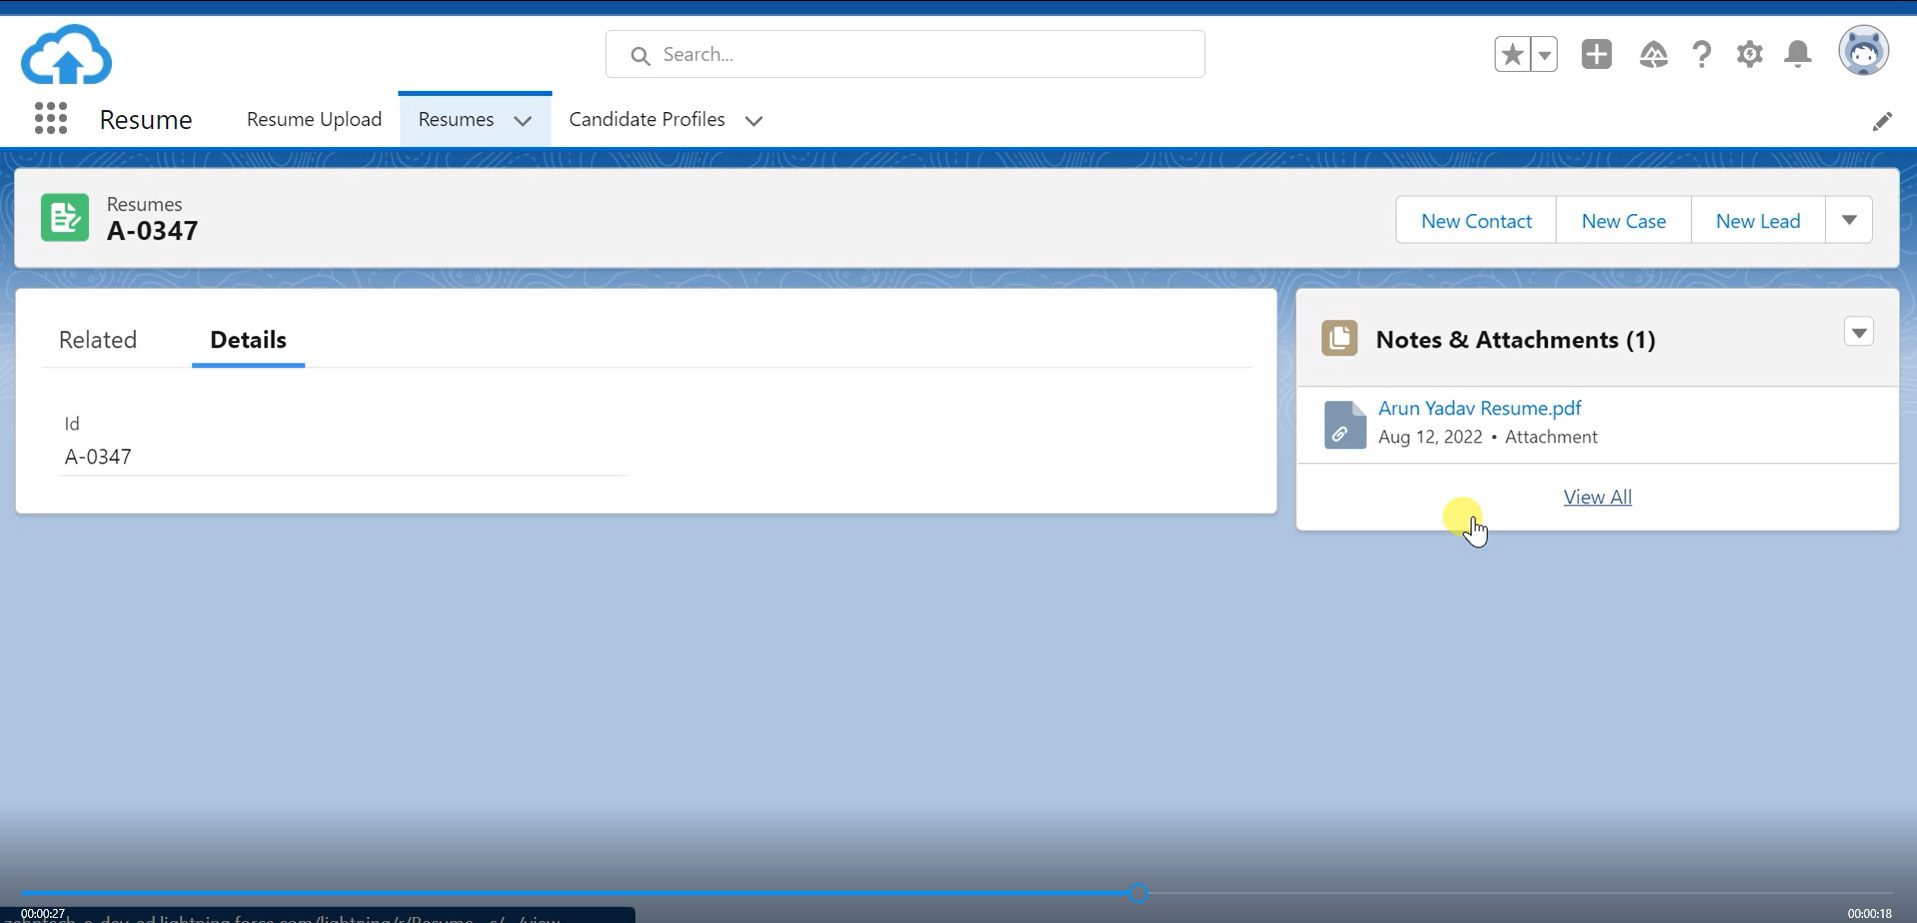Open the Trailhead guidance icon
The height and width of the screenshot is (923, 1917).
tap(1653, 54)
